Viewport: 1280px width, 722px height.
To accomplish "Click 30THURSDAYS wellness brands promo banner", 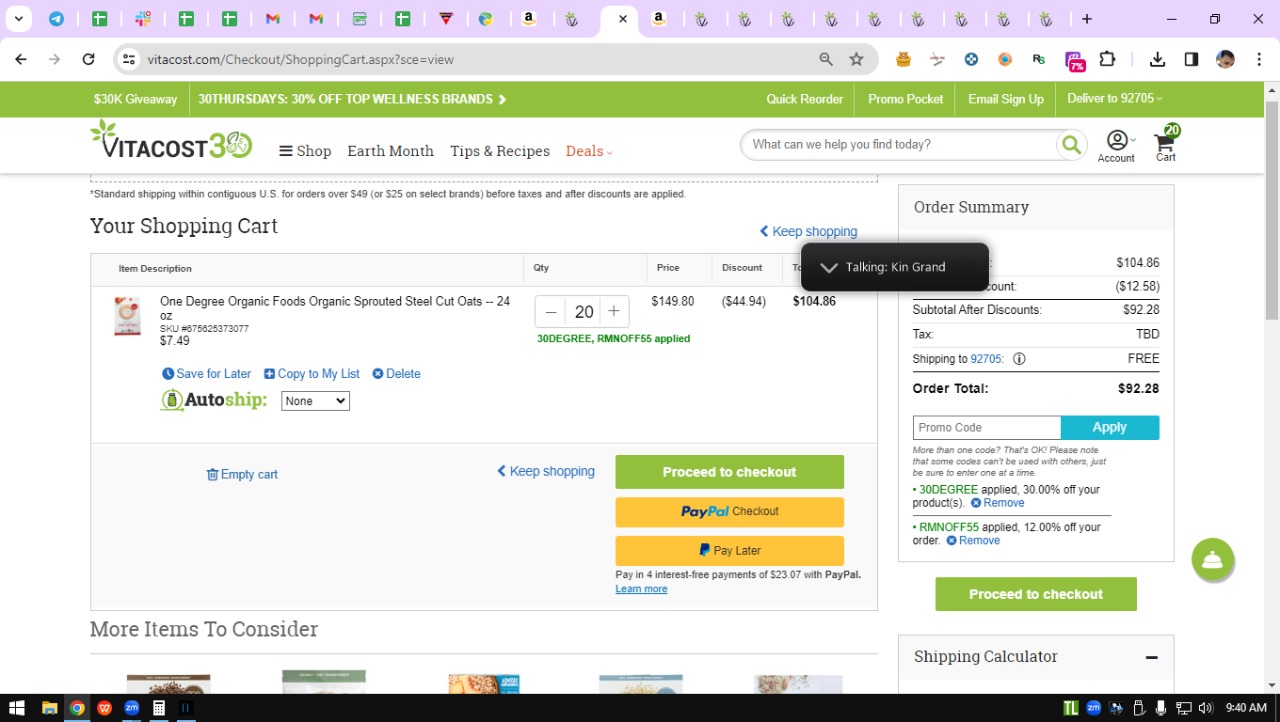I will coord(352,99).
